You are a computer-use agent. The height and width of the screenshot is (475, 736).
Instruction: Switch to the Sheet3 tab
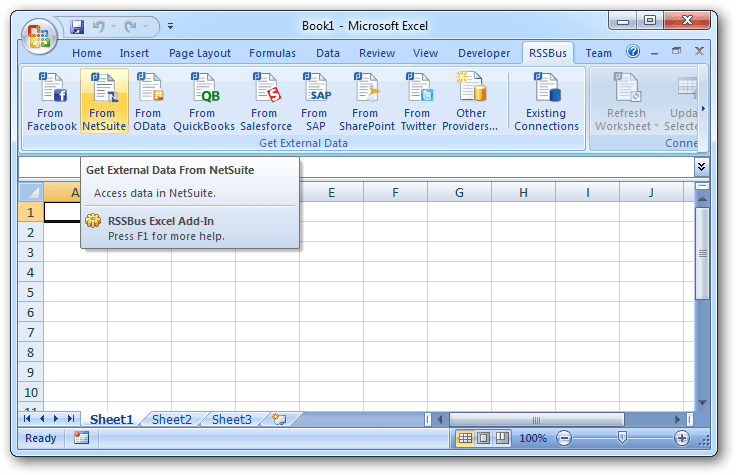(232, 419)
